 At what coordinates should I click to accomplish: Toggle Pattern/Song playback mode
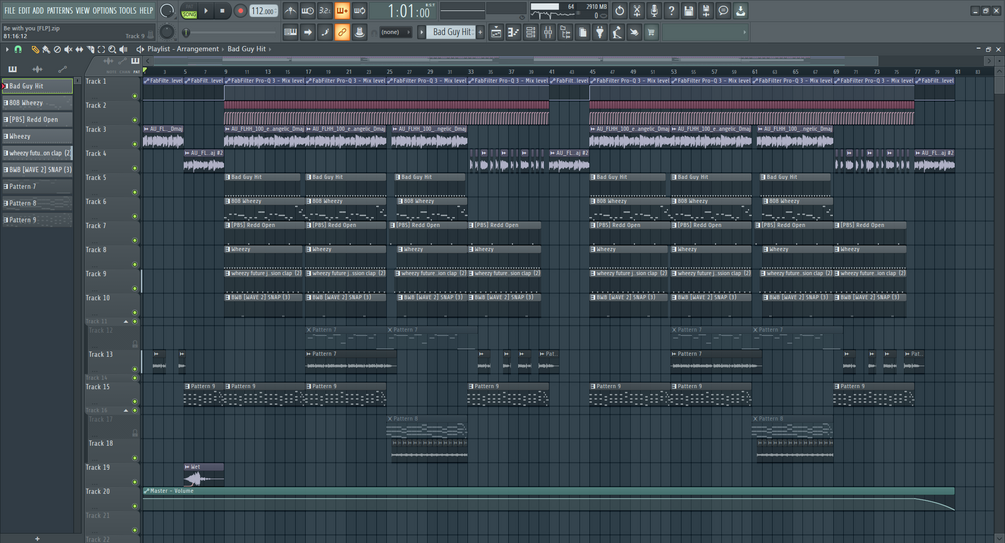click(189, 11)
